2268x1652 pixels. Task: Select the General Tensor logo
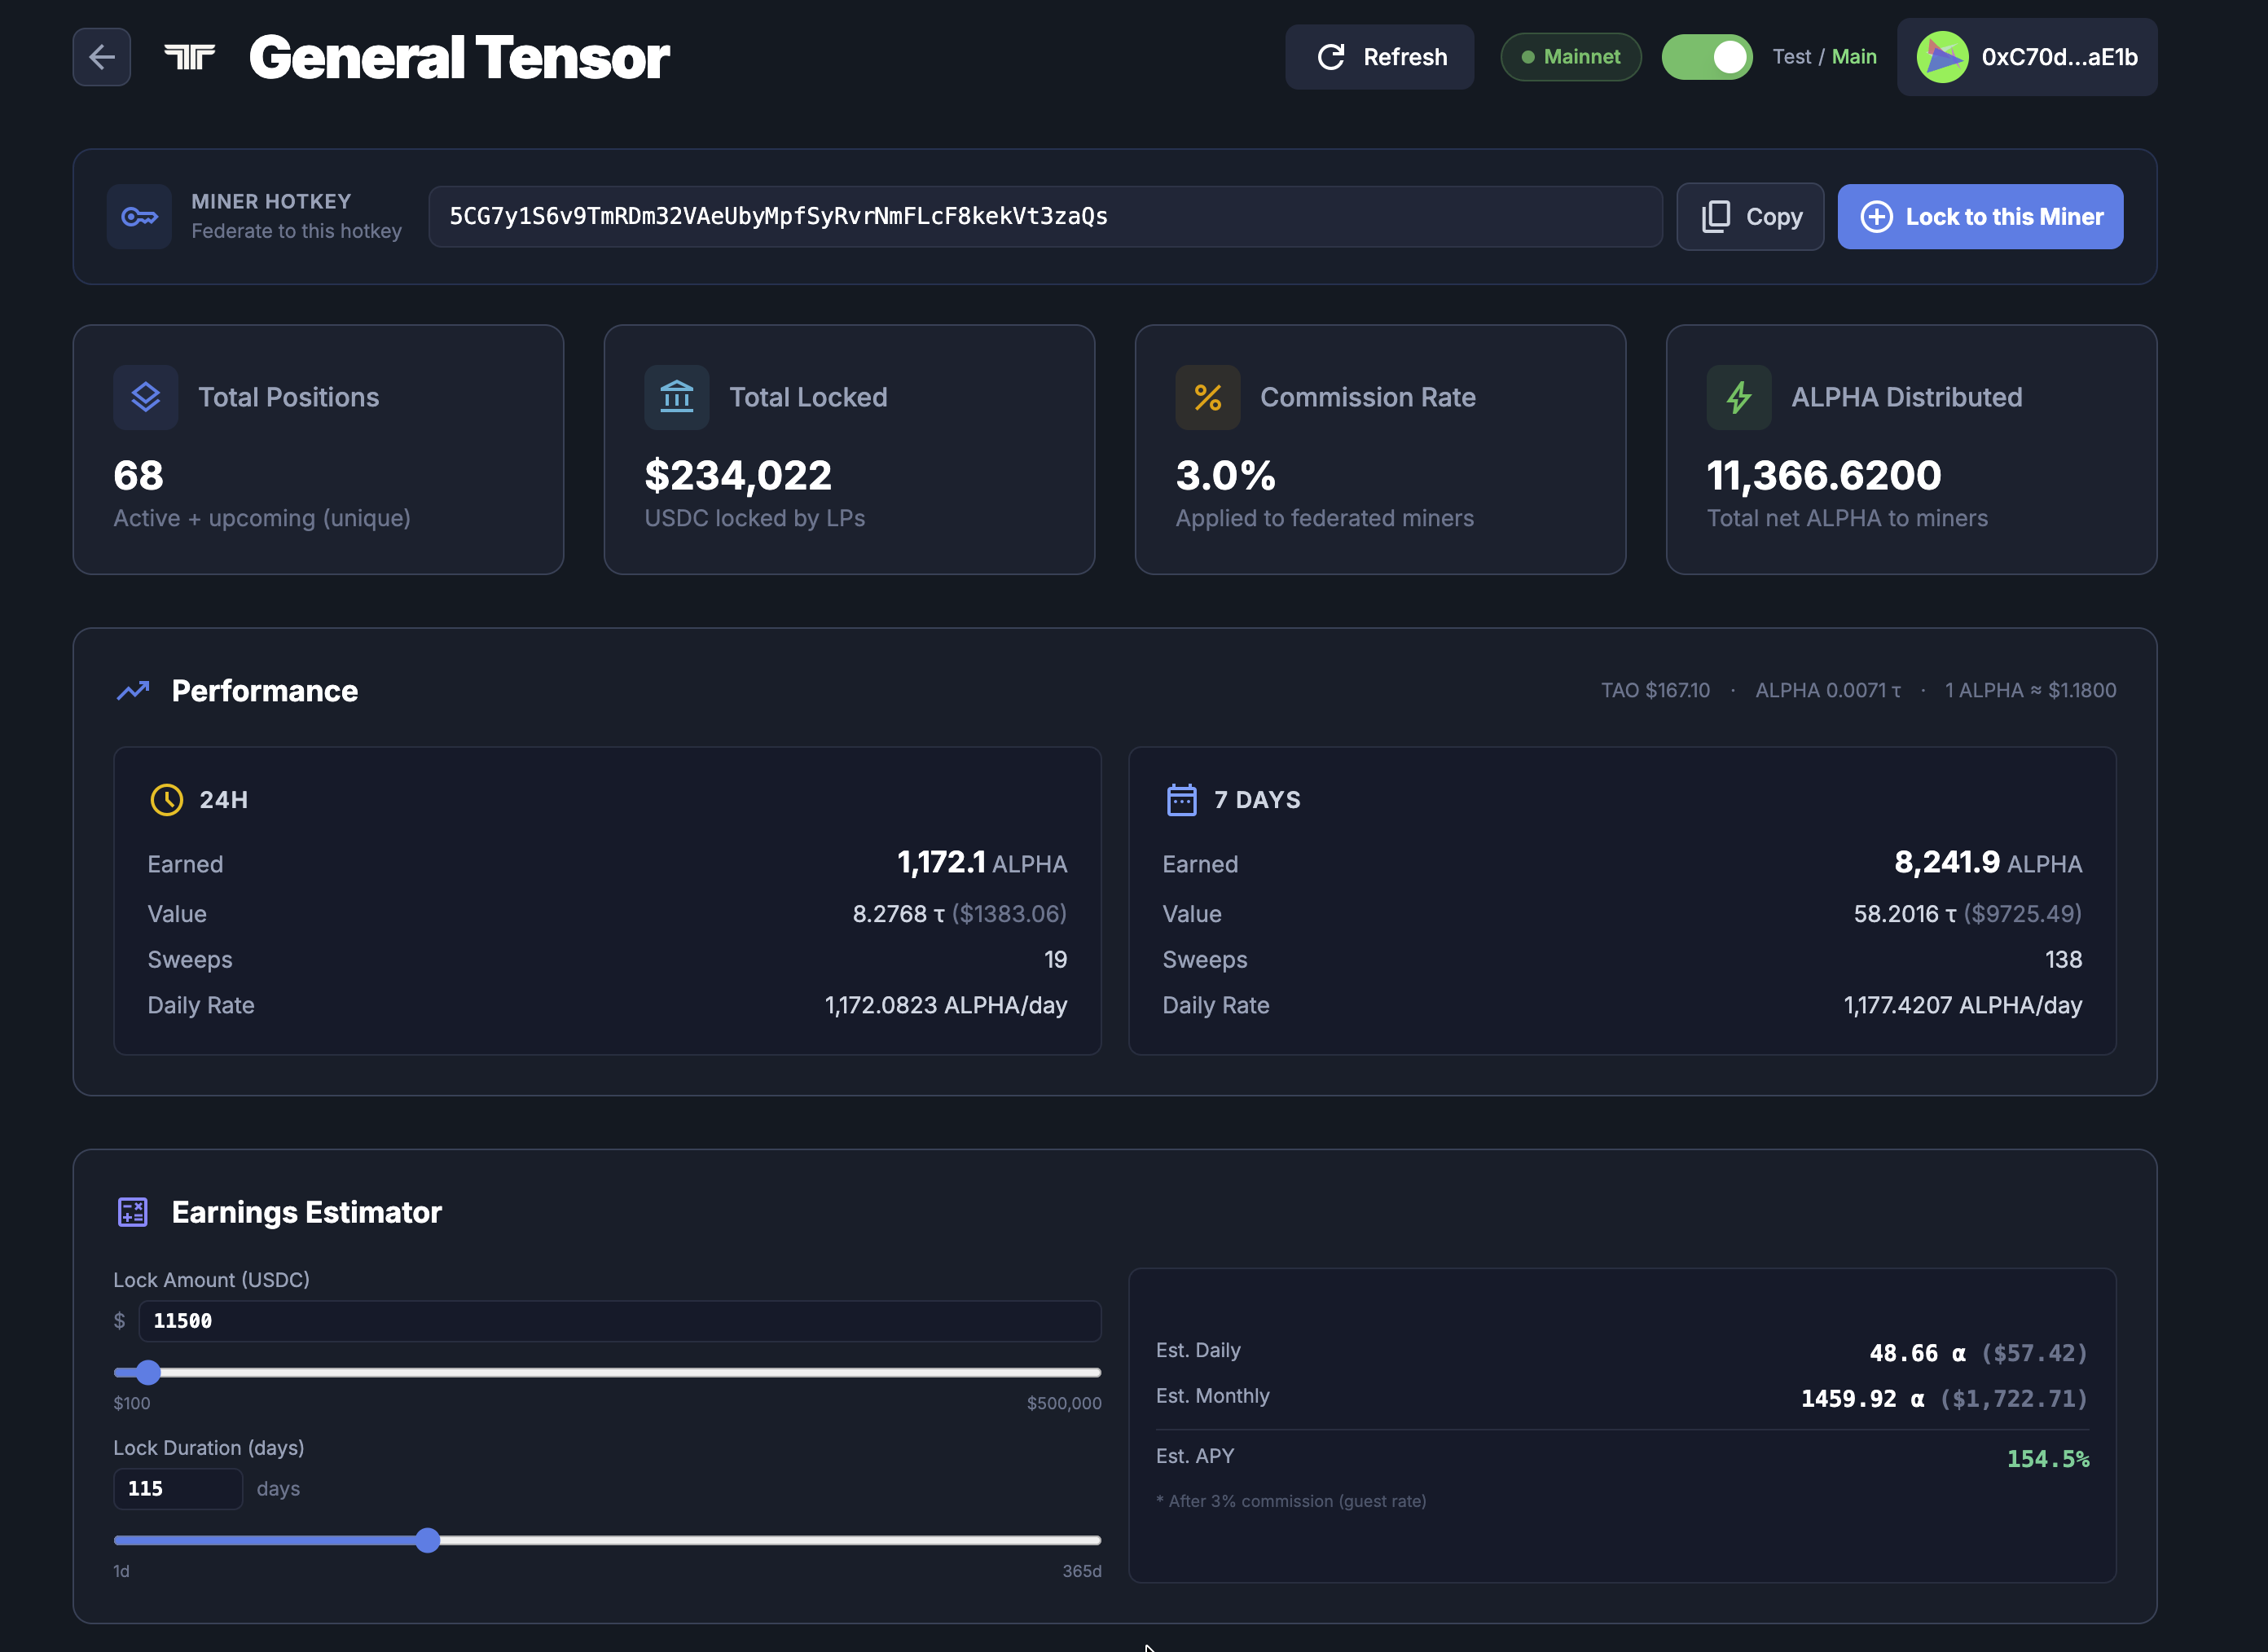(x=190, y=57)
